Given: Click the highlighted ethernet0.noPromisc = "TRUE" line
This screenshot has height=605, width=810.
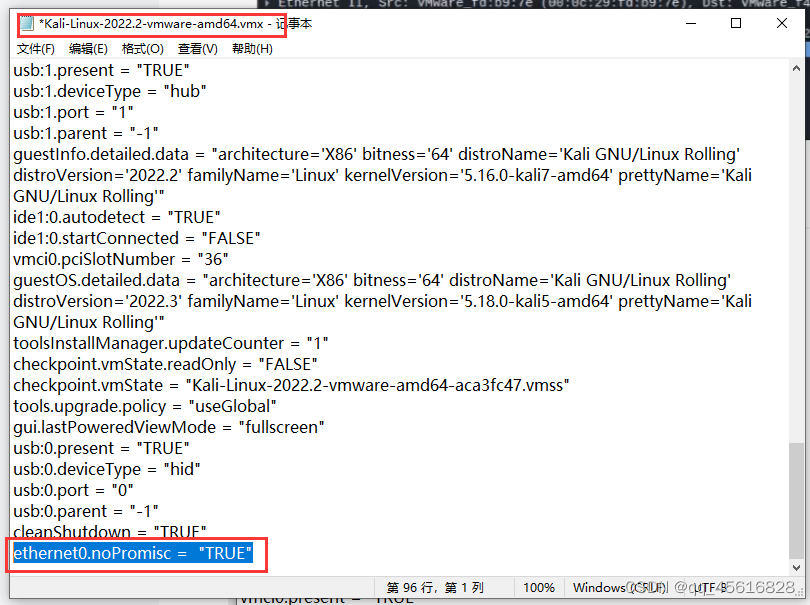Looking at the screenshot, I should click(x=133, y=553).
